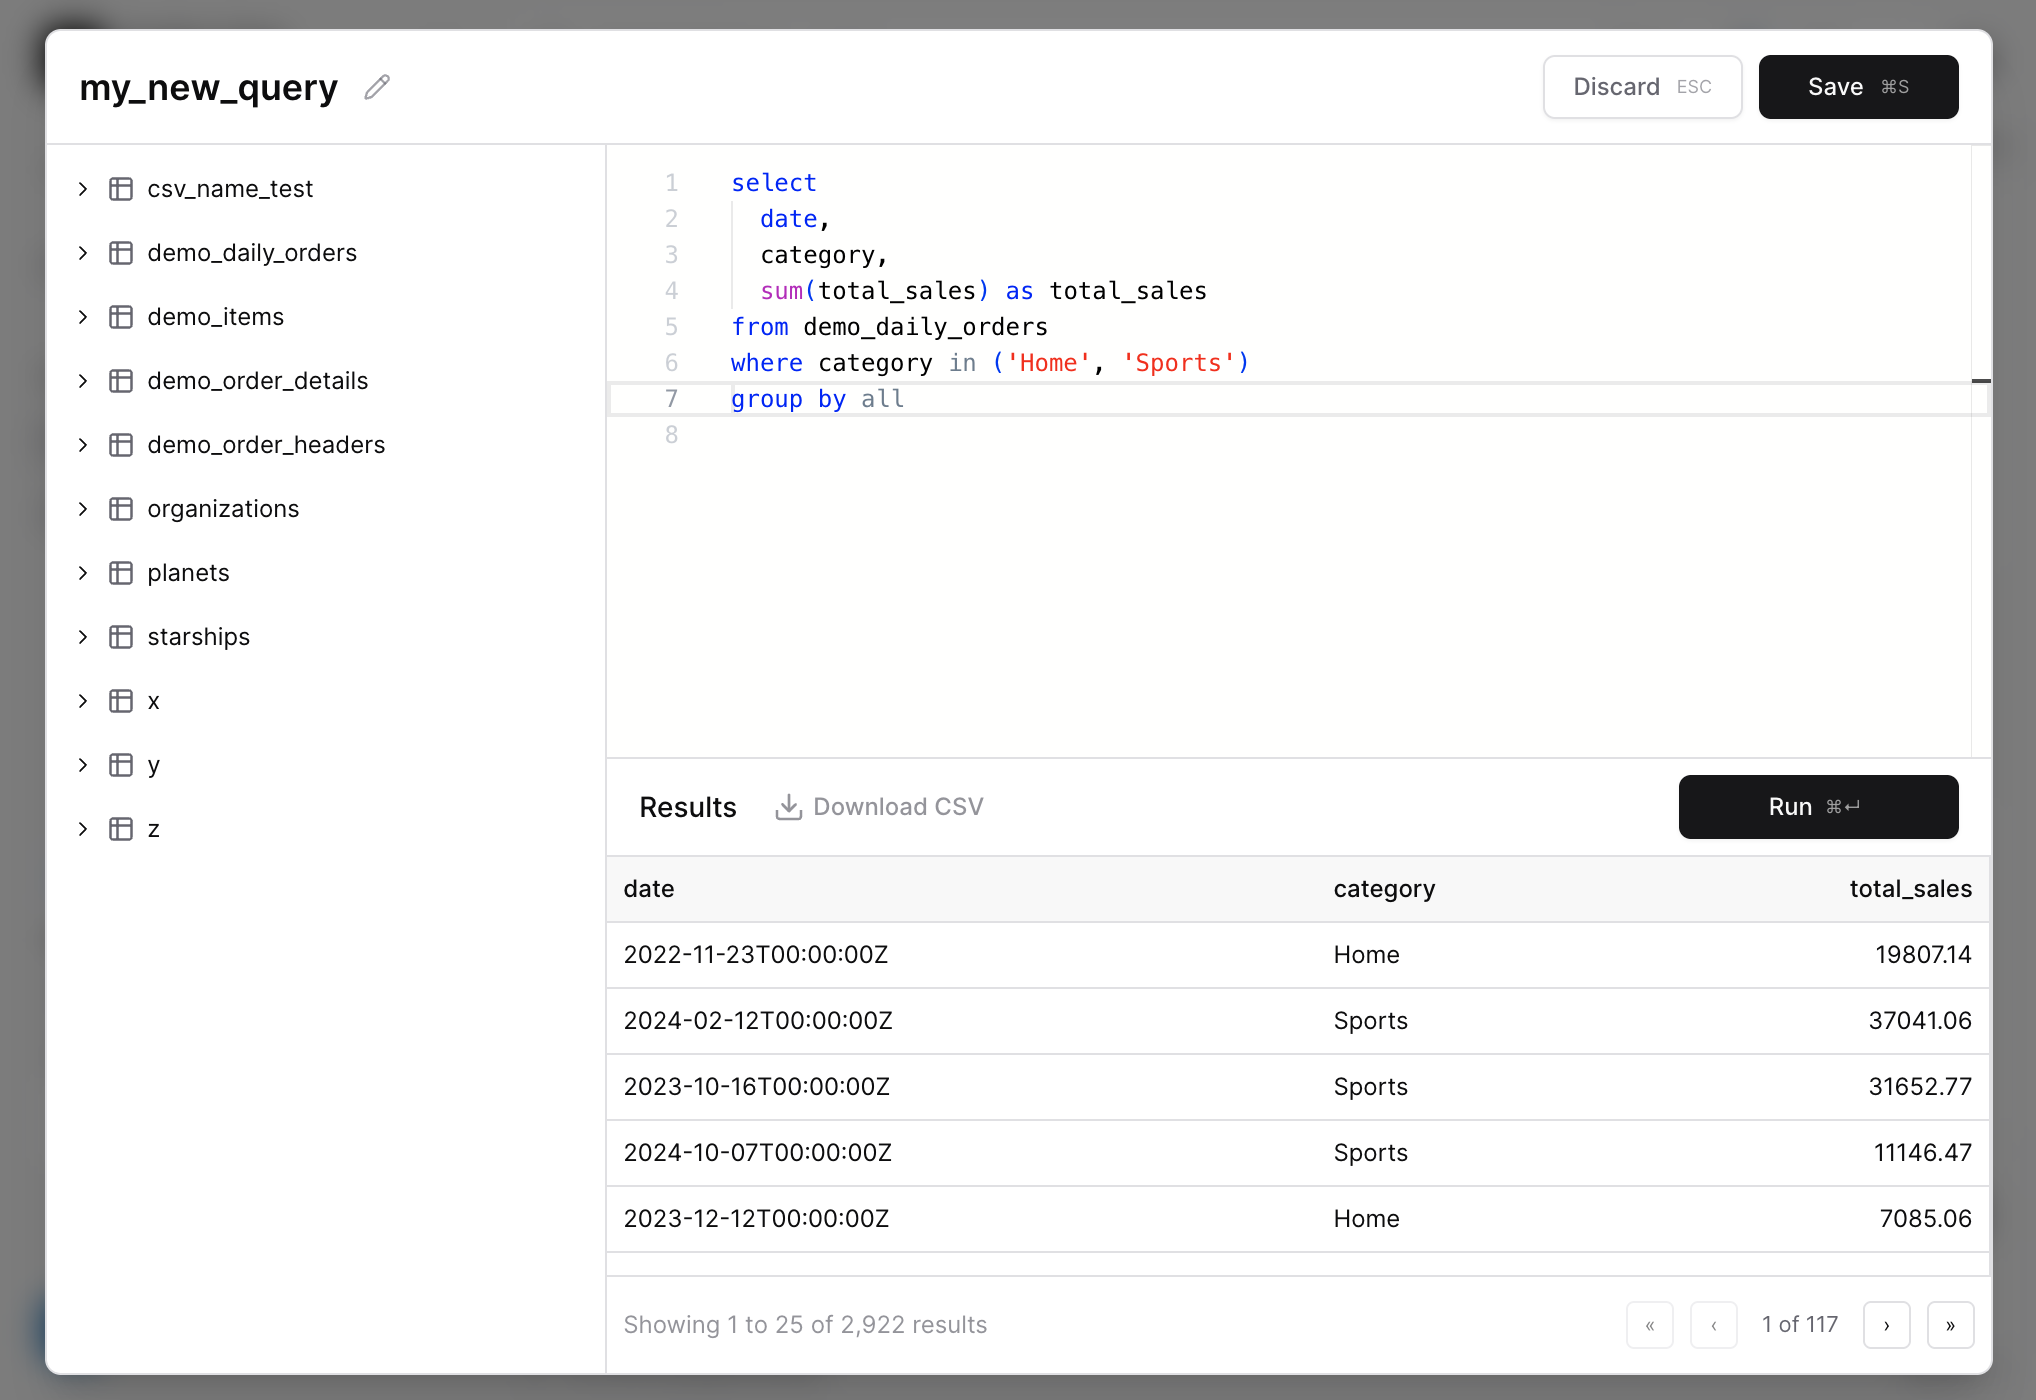Click the date column header

tap(649, 888)
